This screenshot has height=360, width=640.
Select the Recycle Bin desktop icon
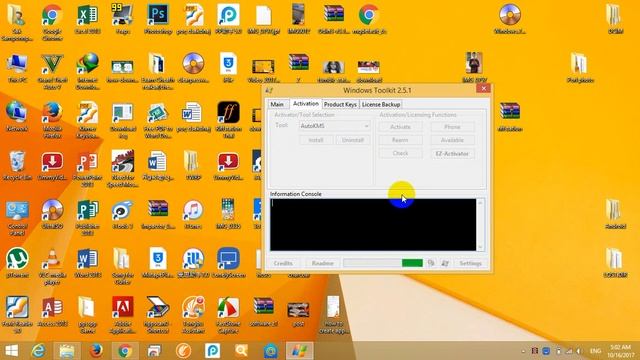(17, 165)
